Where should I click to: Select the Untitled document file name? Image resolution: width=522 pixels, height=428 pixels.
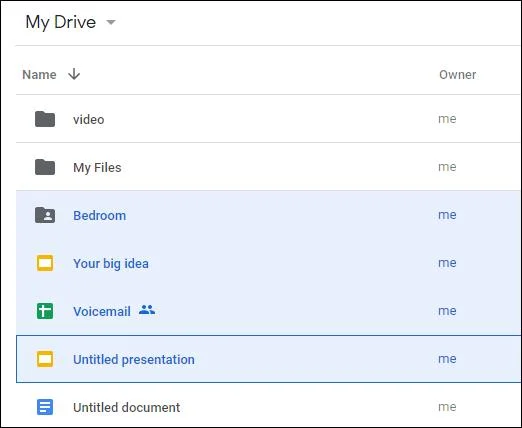click(x=127, y=408)
